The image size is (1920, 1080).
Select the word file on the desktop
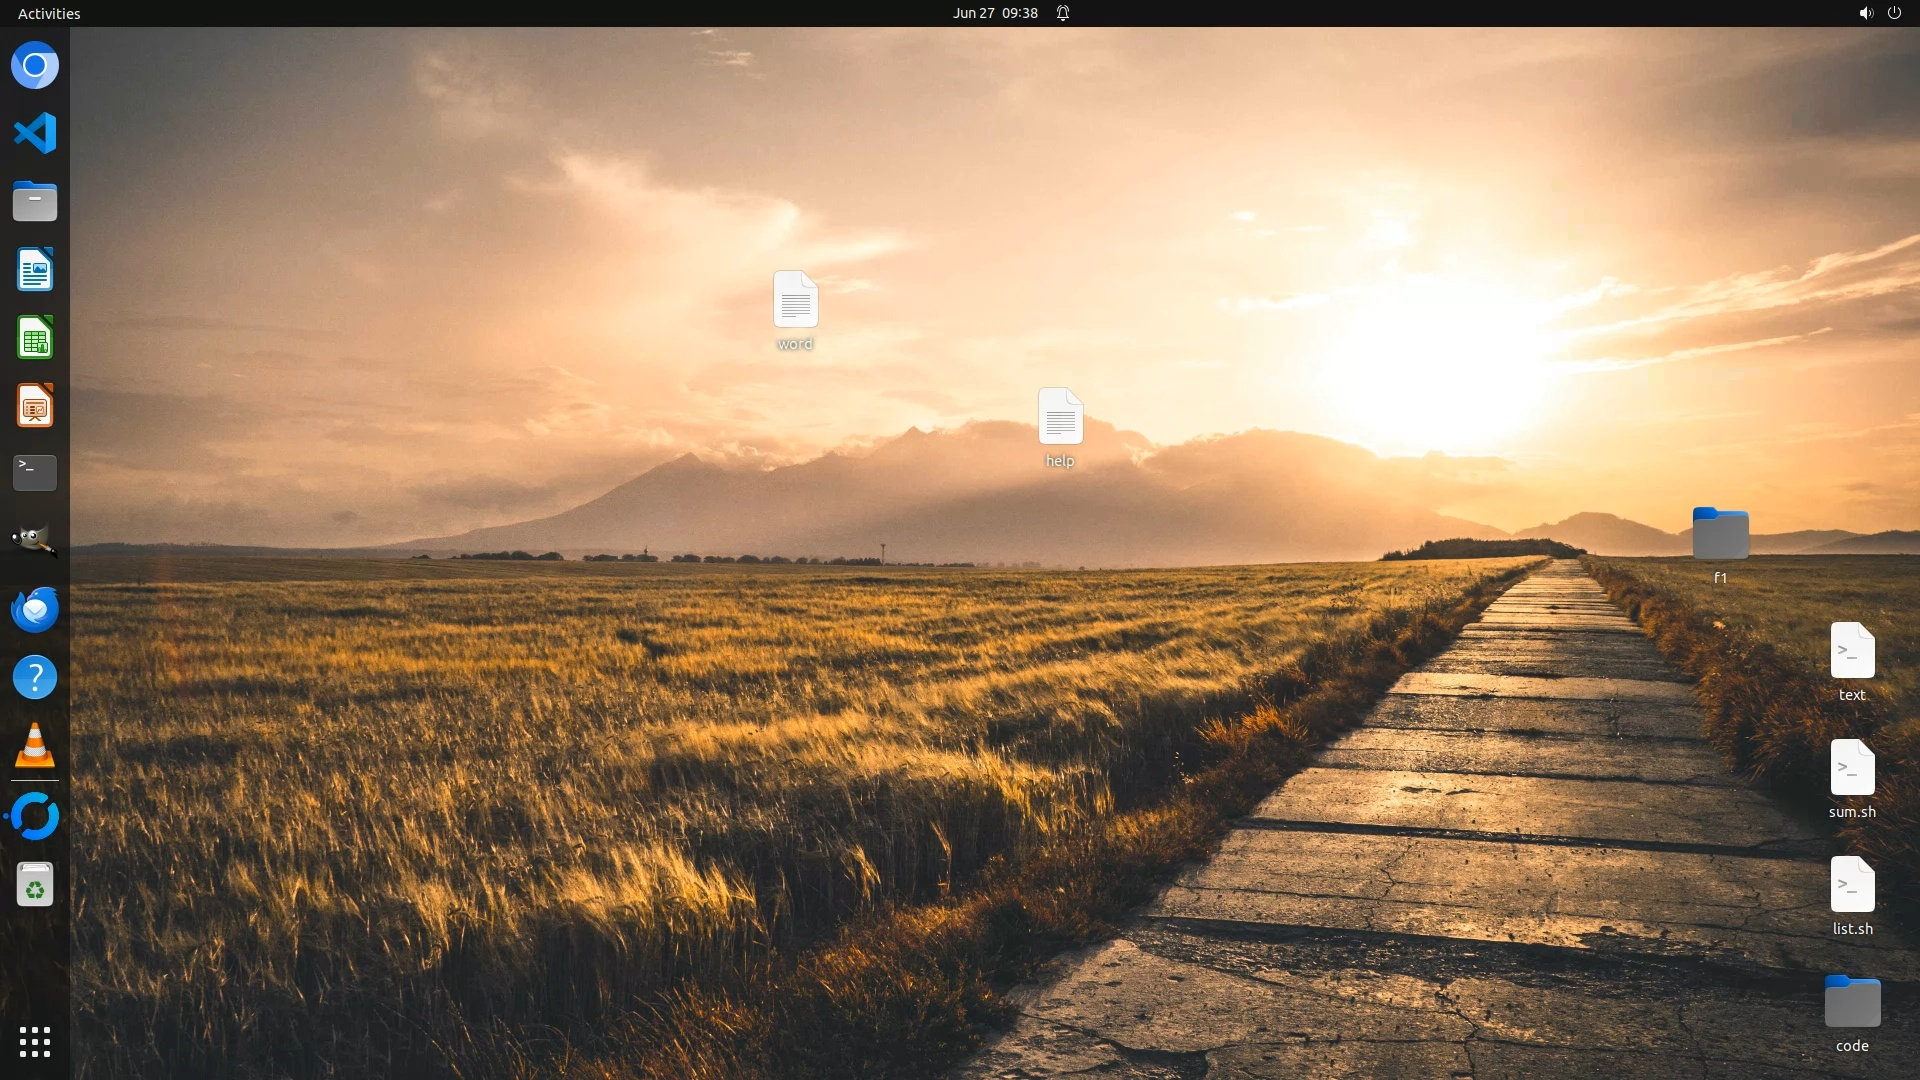[x=795, y=300]
